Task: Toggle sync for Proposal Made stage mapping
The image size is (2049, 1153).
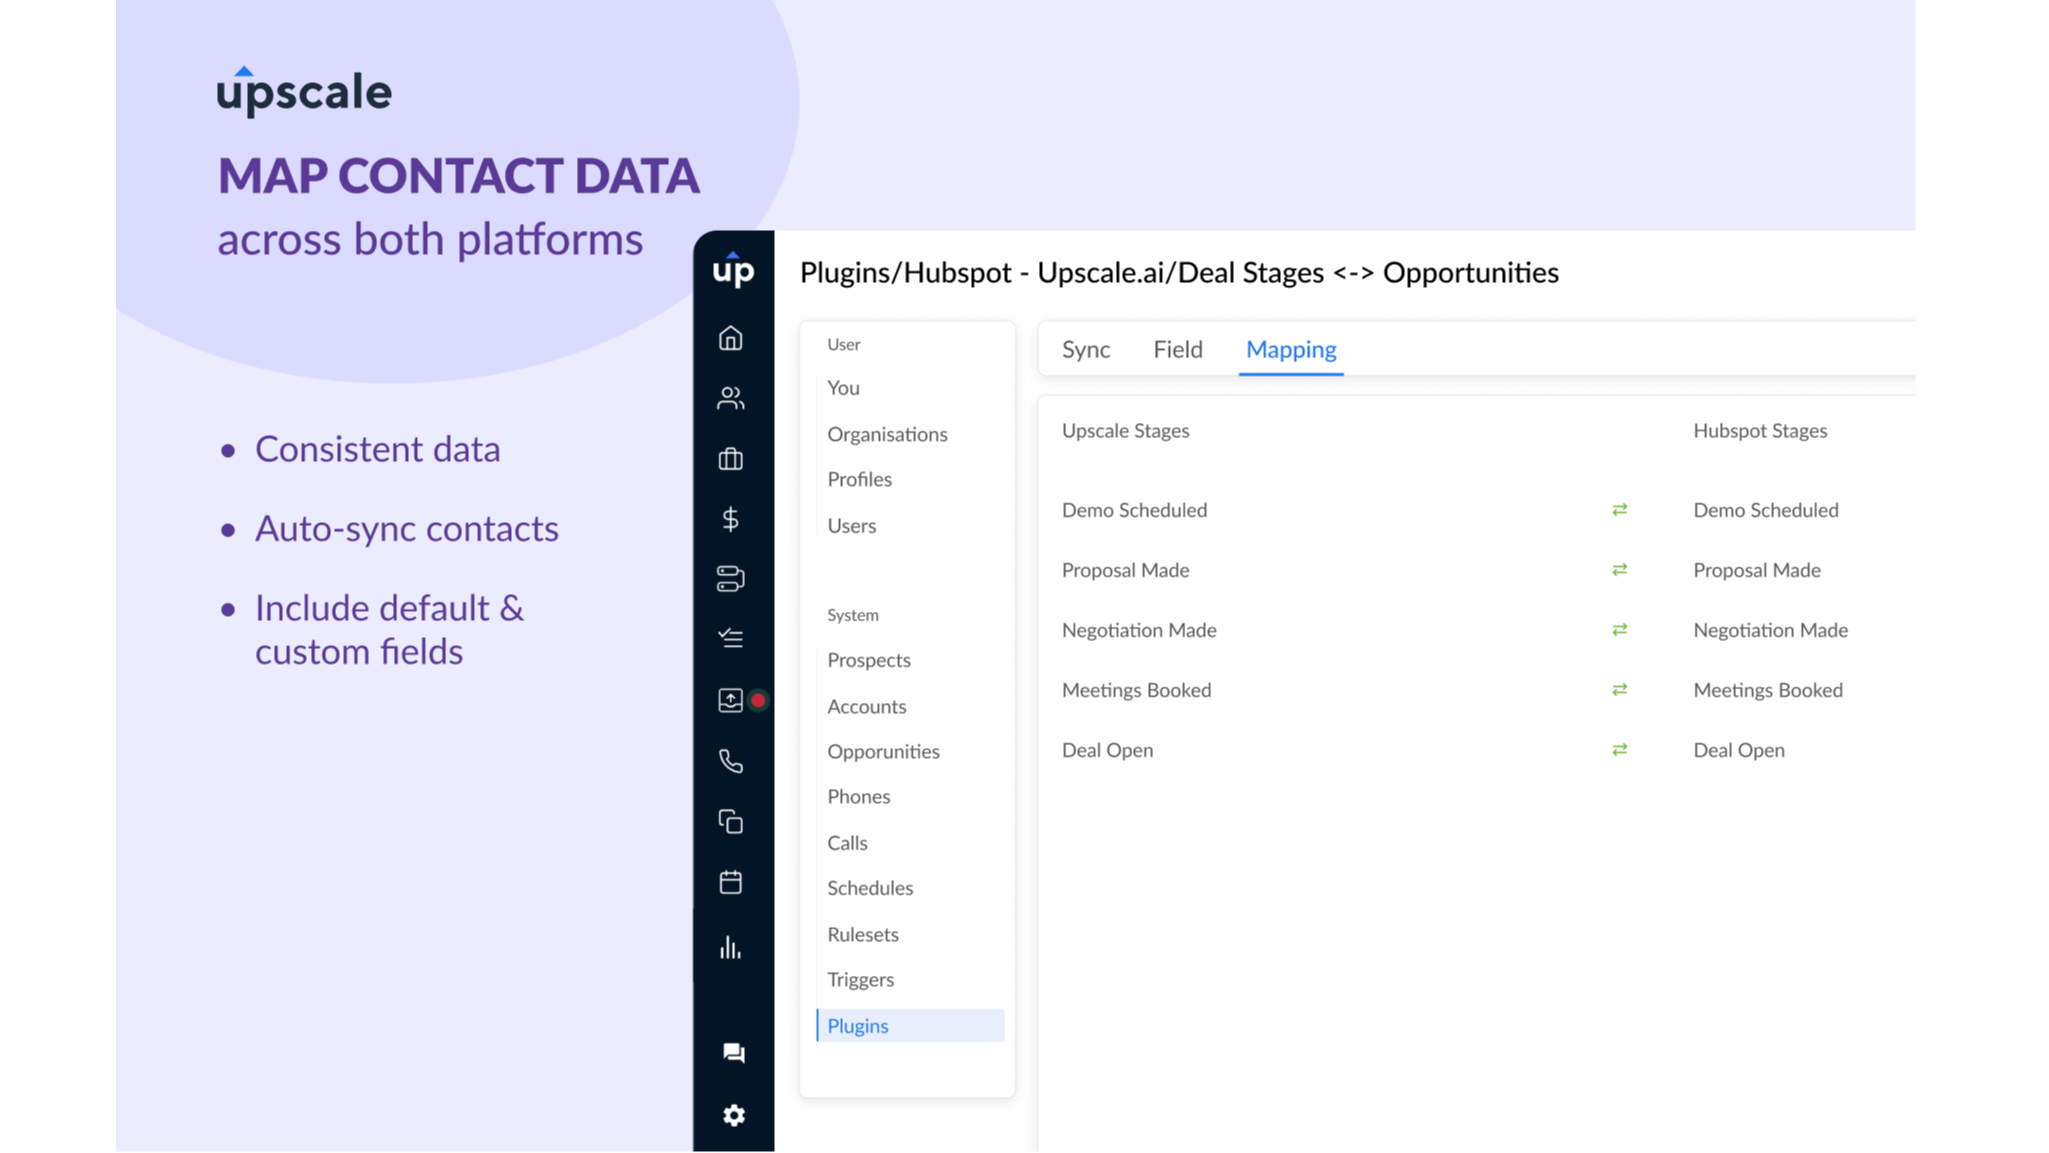Action: [x=1618, y=570]
